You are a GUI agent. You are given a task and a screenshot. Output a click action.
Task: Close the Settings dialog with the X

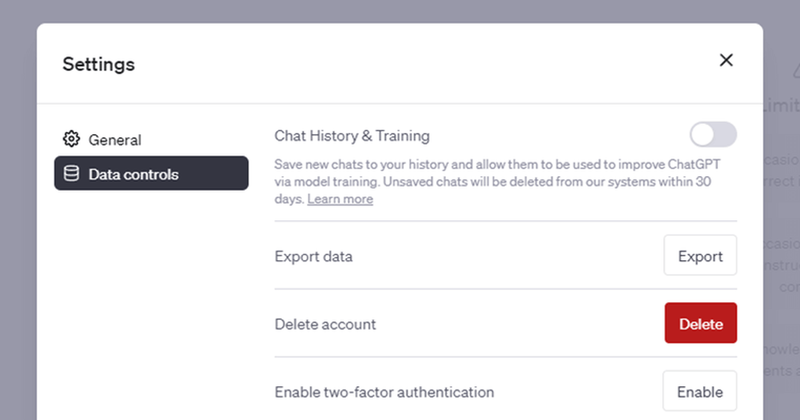coord(726,60)
